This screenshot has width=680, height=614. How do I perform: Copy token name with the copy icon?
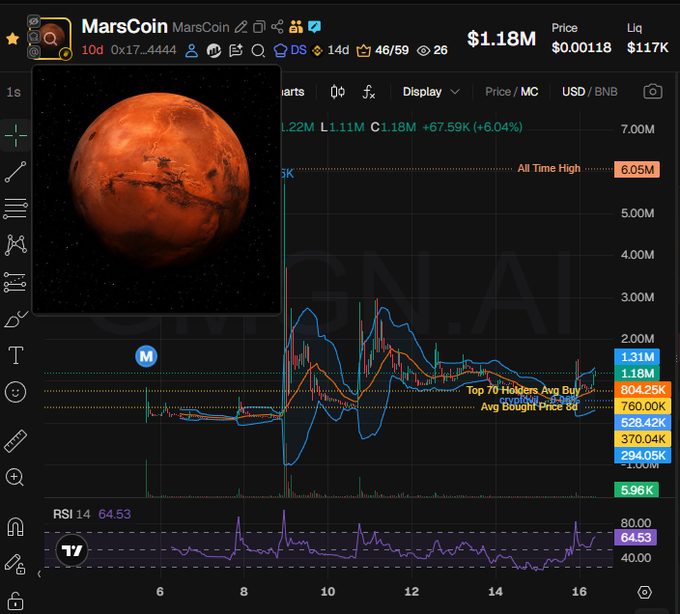(259, 27)
